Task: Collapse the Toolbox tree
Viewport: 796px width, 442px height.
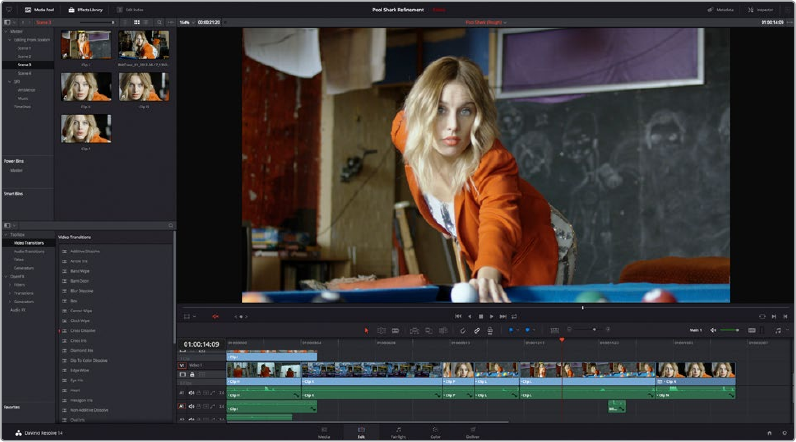Action: (6, 234)
